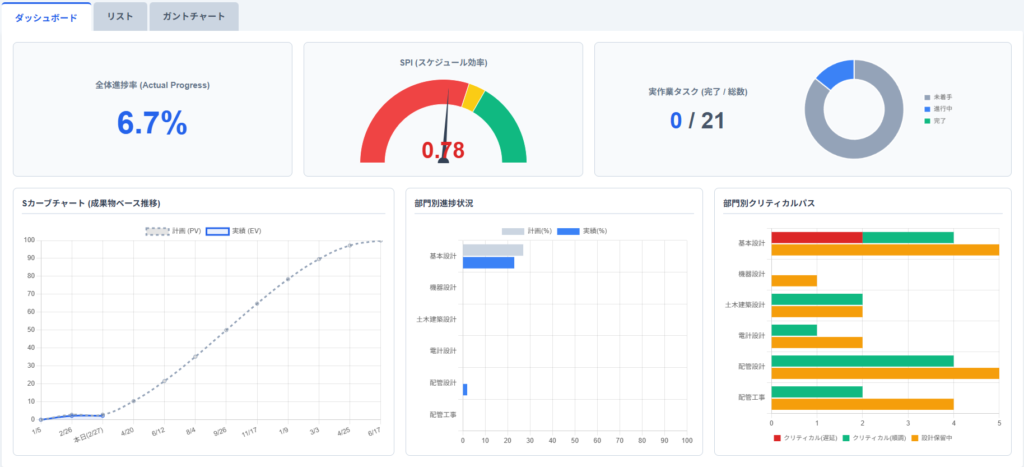The width and height of the screenshot is (1024, 467).
Task: Open the ガントチャート tab
Action: click(x=194, y=16)
